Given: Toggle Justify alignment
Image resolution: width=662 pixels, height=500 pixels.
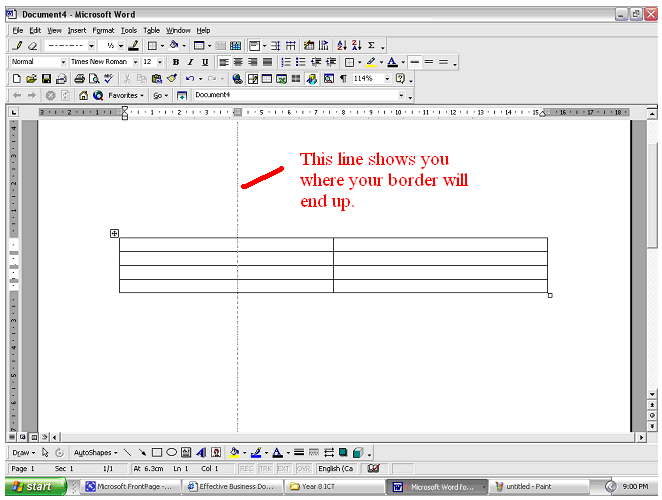Looking at the screenshot, I should 267,62.
